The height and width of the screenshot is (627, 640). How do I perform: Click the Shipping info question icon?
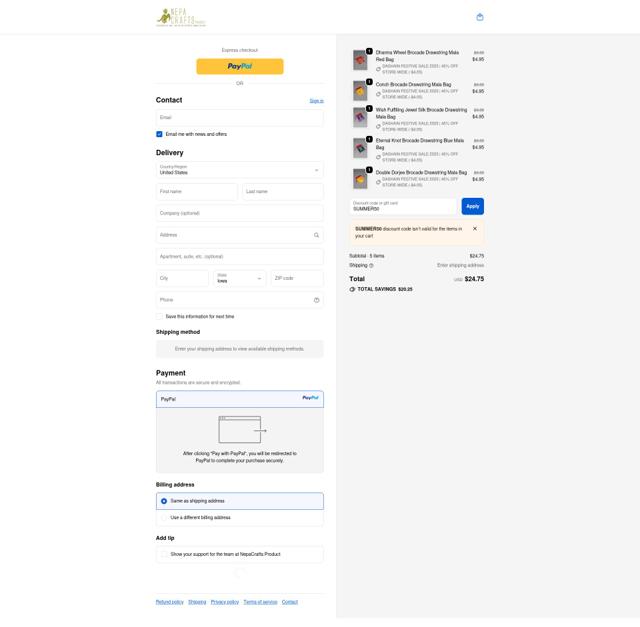point(371,266)
